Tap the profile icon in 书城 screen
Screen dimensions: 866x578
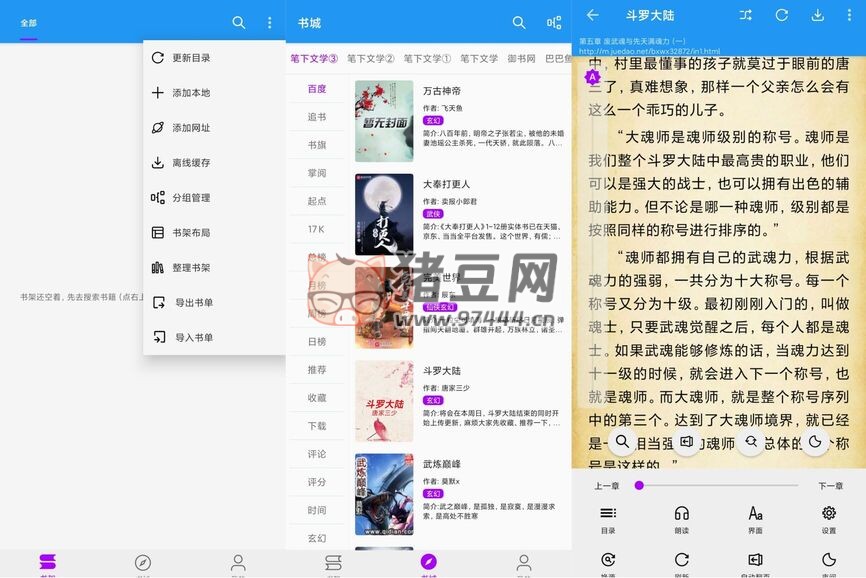524,563
